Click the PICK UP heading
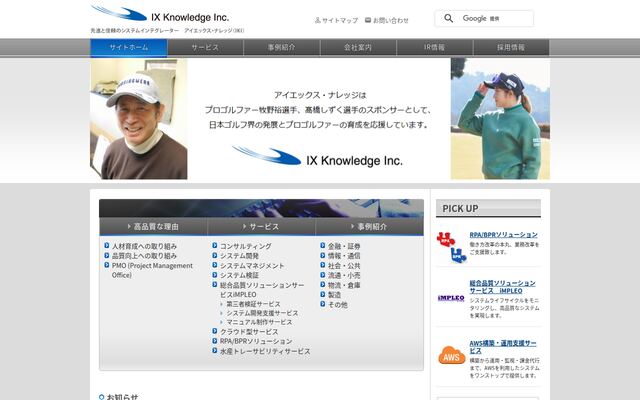 [x=460, y=209]
